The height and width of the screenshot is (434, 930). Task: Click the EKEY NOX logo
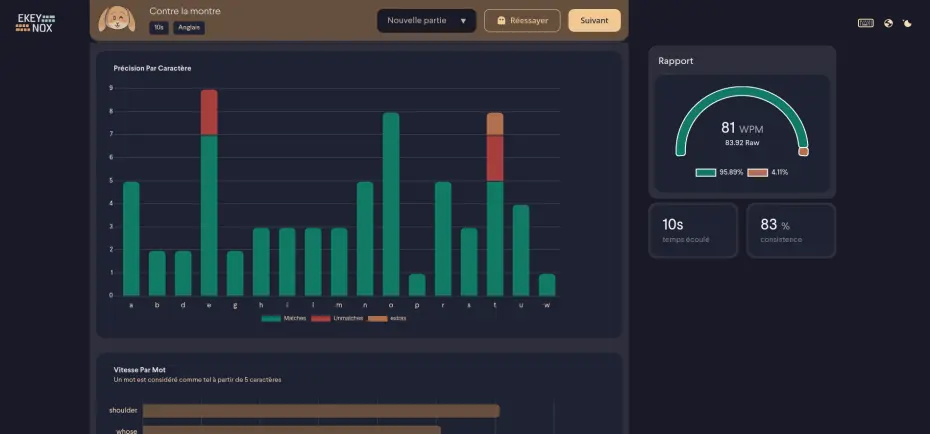coord(35,23)
